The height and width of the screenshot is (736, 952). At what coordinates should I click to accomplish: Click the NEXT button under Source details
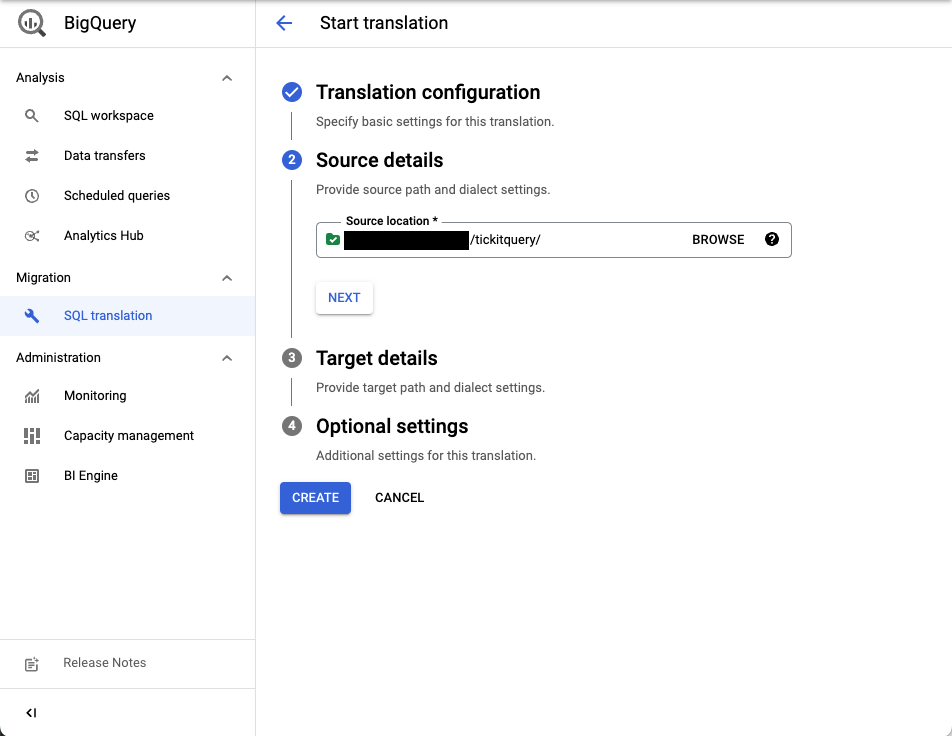pyautogui.click(x=344, y=297)
